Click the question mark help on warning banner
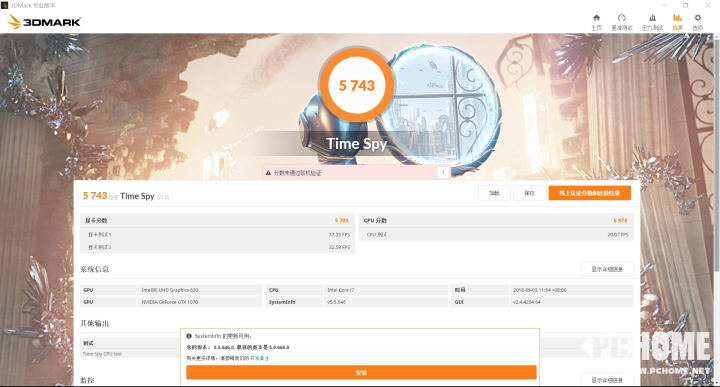 click(443, 172)
